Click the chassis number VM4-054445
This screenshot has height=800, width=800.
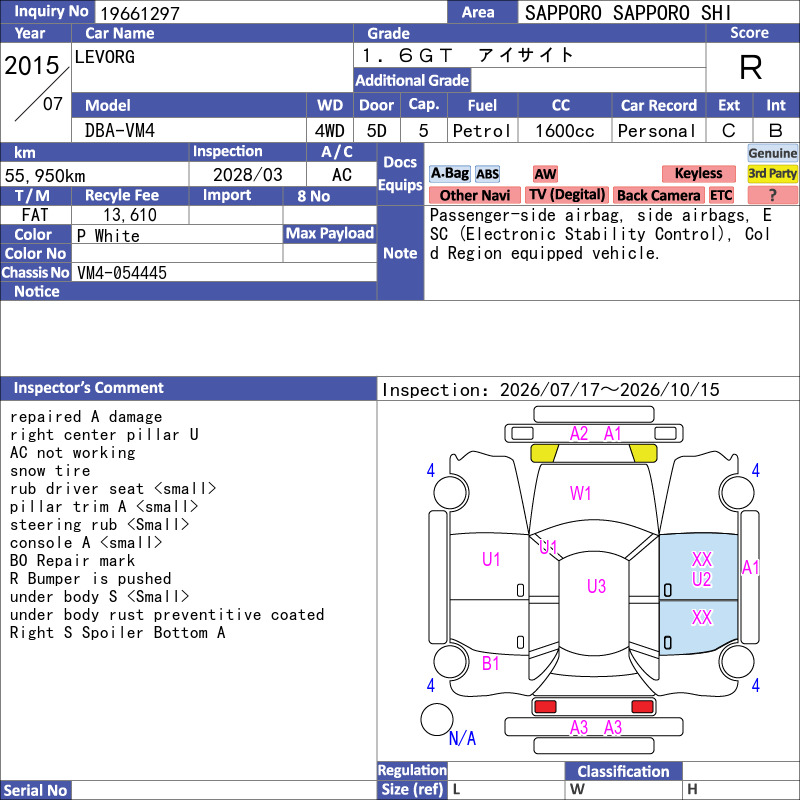click(x=121, y=273)
